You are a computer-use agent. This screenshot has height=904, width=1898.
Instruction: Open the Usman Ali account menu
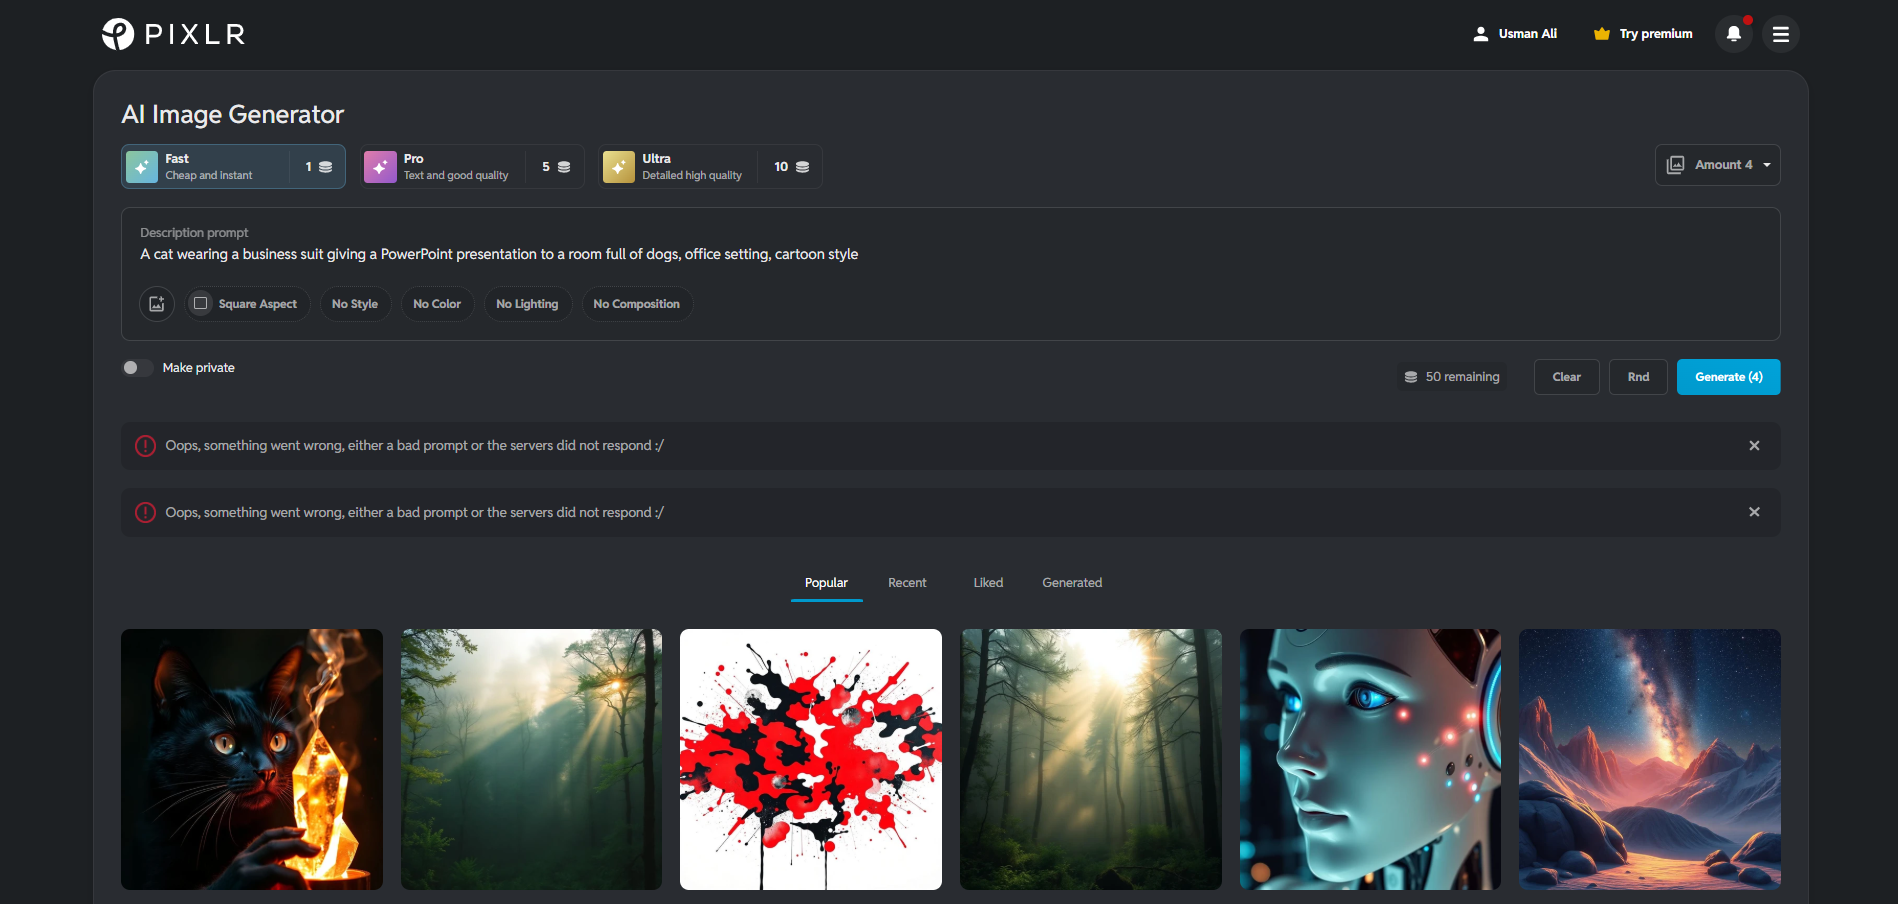[x=1515, y=33]
